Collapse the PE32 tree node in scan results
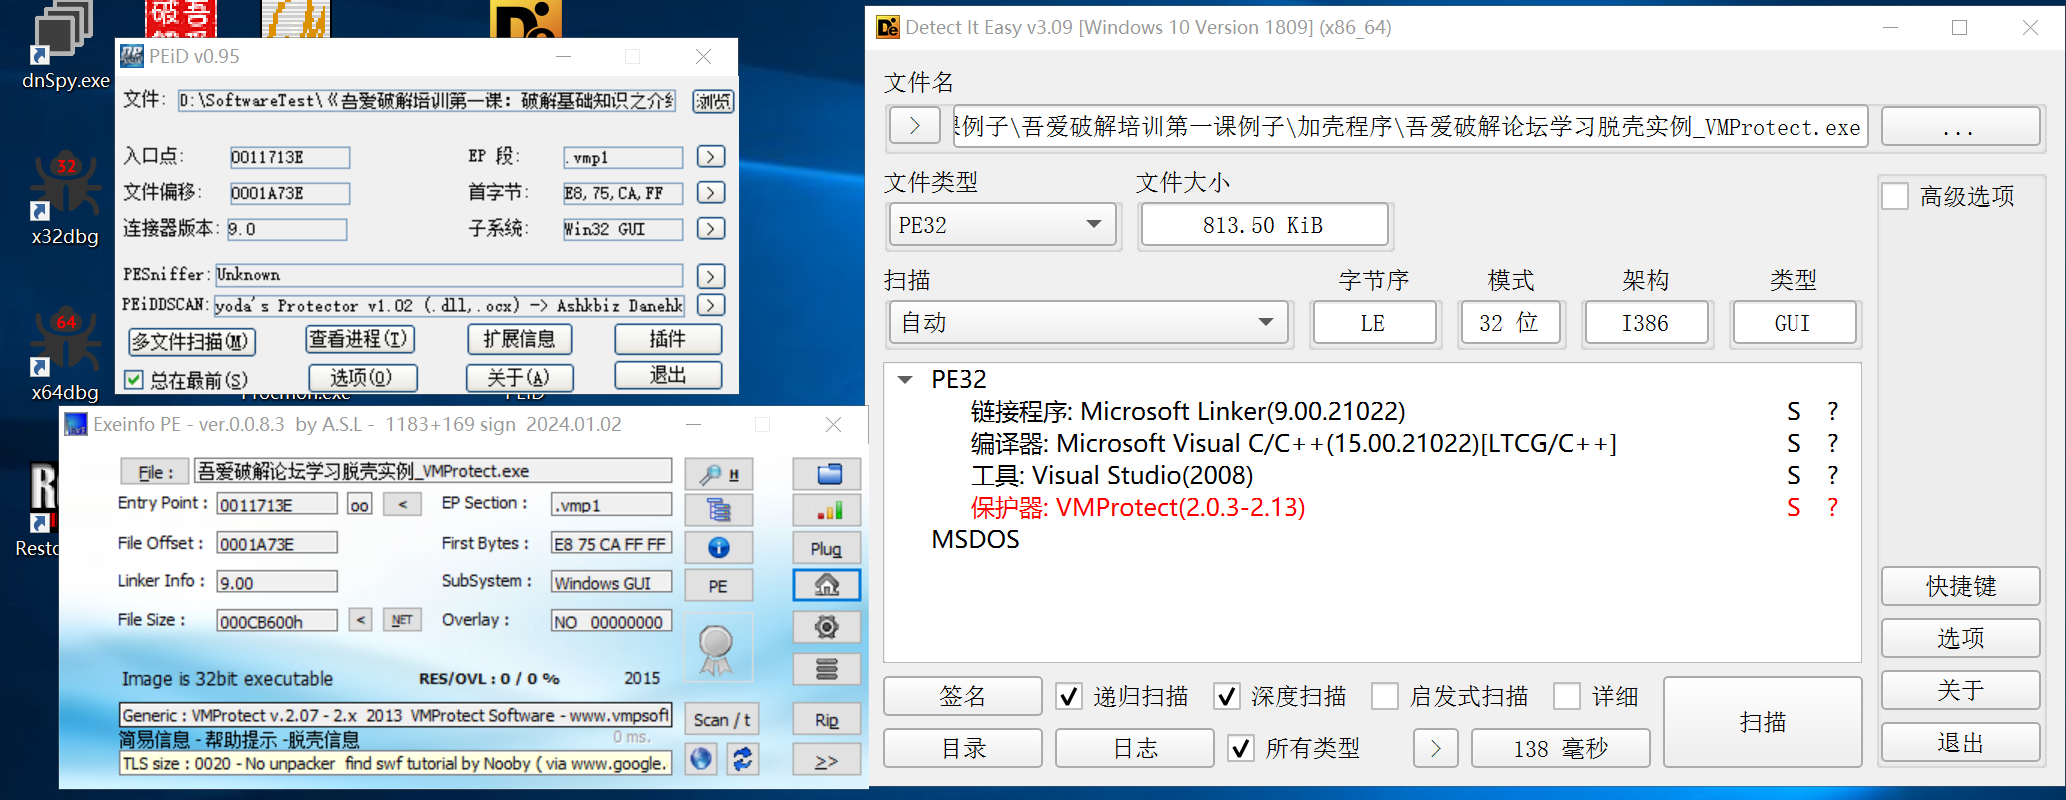Viewport: 2066px width, 800px height. 905,380
